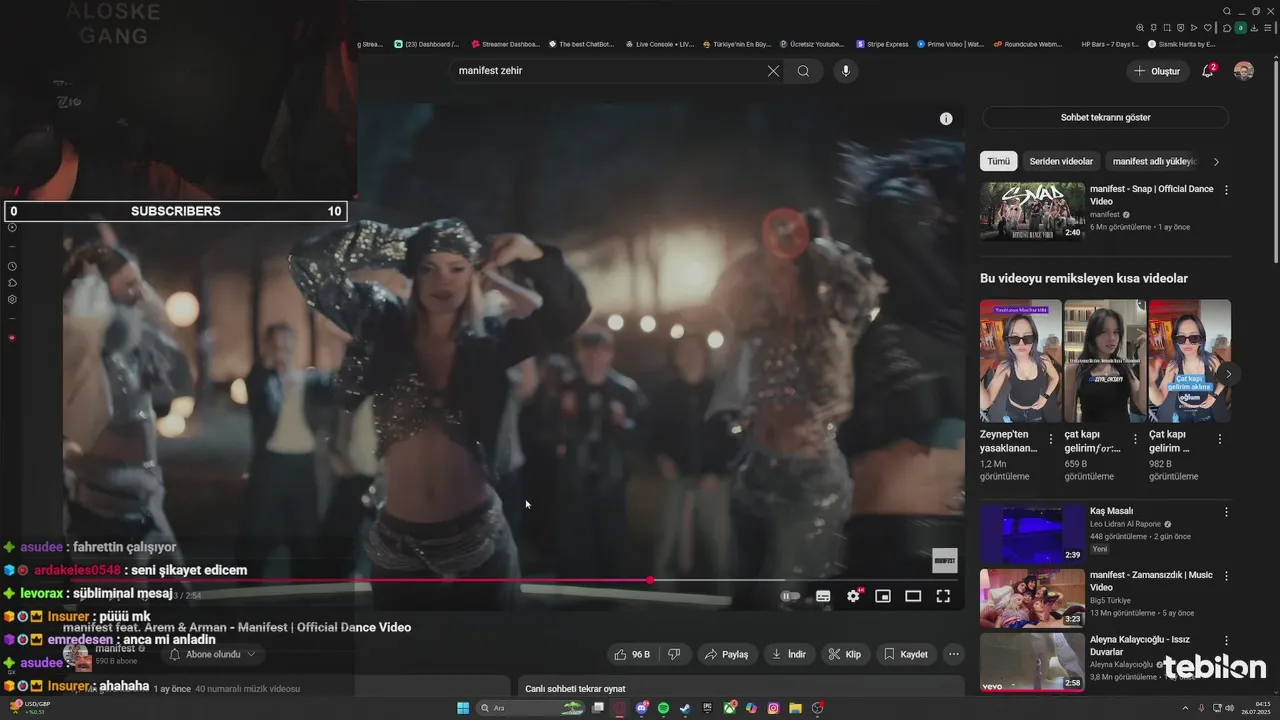
Task: Toggle autoplay switch in the player
Action: (789, 596)
